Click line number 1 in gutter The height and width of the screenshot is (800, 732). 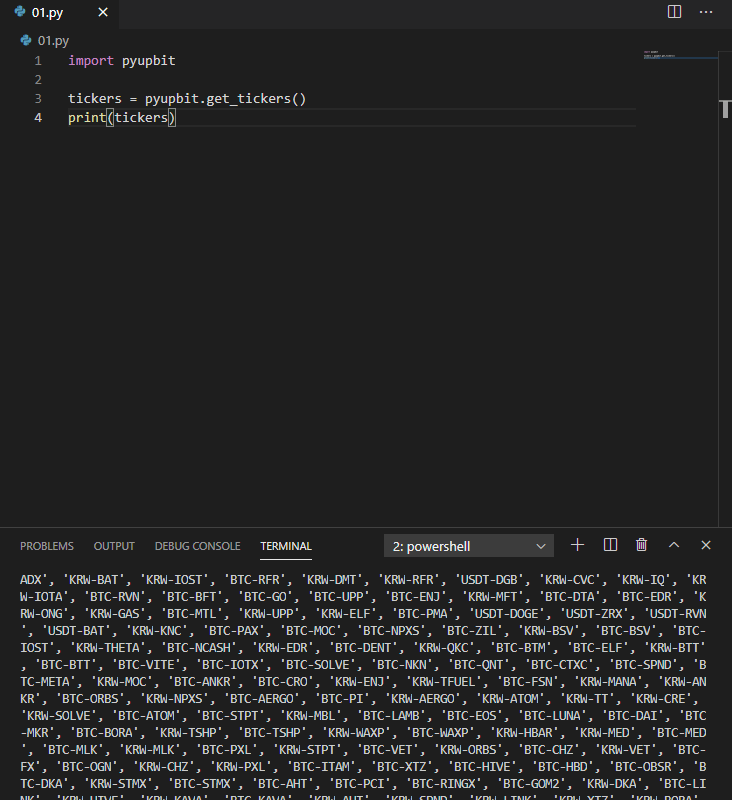click(38, 61)
